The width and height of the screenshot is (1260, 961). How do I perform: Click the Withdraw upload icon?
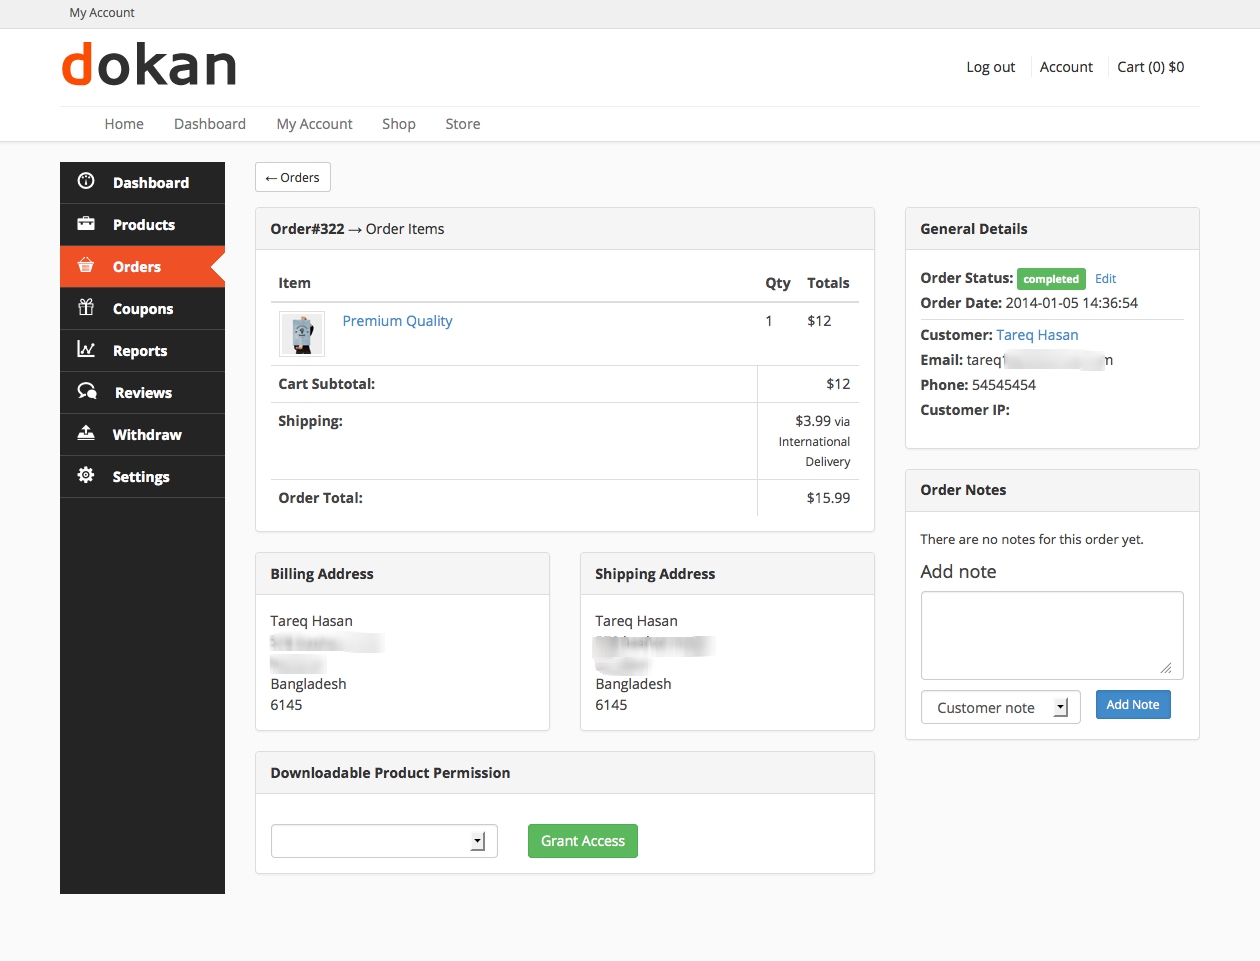coord(86,434)
